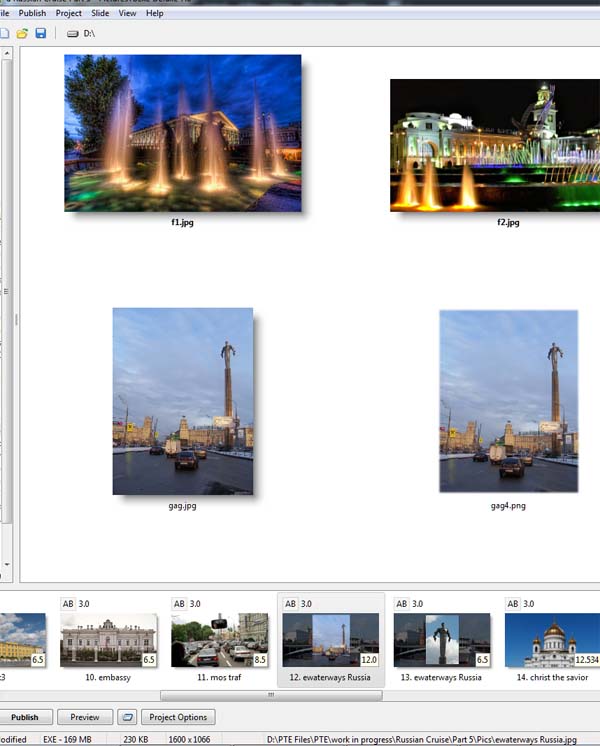
Task: Click the Save project floppy icon
Action: (41, 33)
